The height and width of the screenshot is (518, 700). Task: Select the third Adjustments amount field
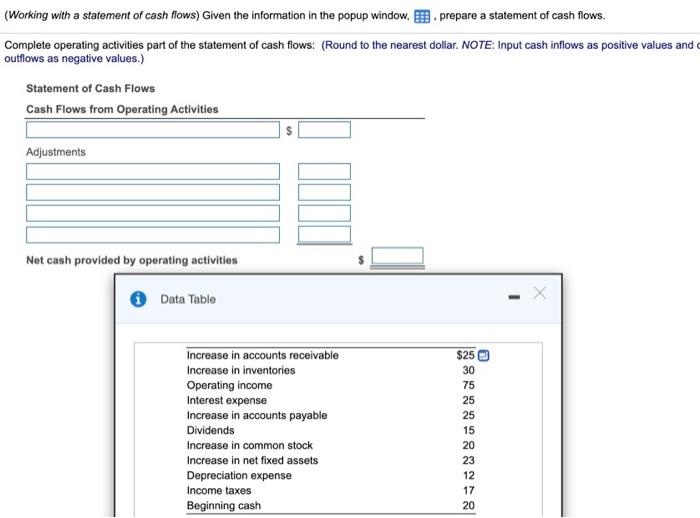coord(325,213)
